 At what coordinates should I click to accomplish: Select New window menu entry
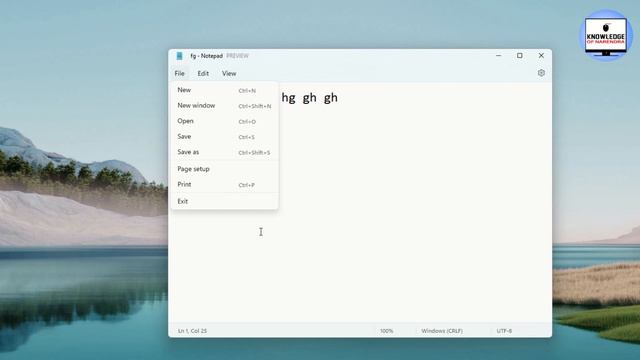(224, 106)
